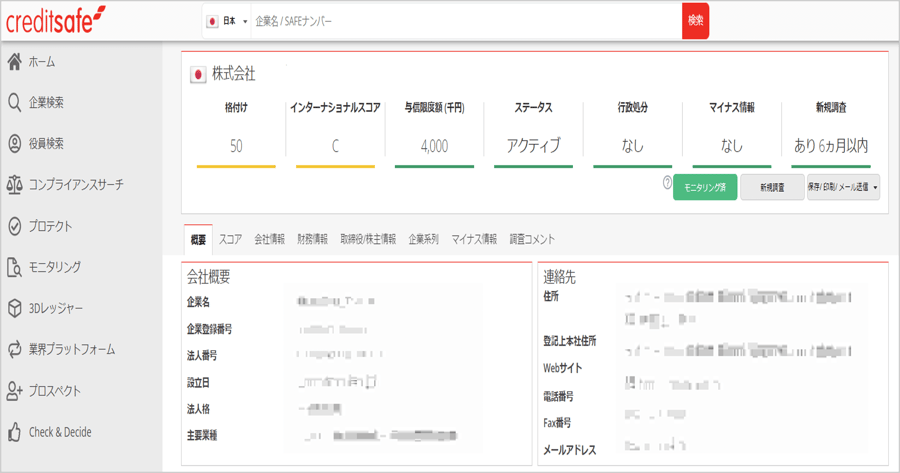Select the officer search person icon
The width and height of the screenshot is (900, 473).
click(x=14, y=144)
